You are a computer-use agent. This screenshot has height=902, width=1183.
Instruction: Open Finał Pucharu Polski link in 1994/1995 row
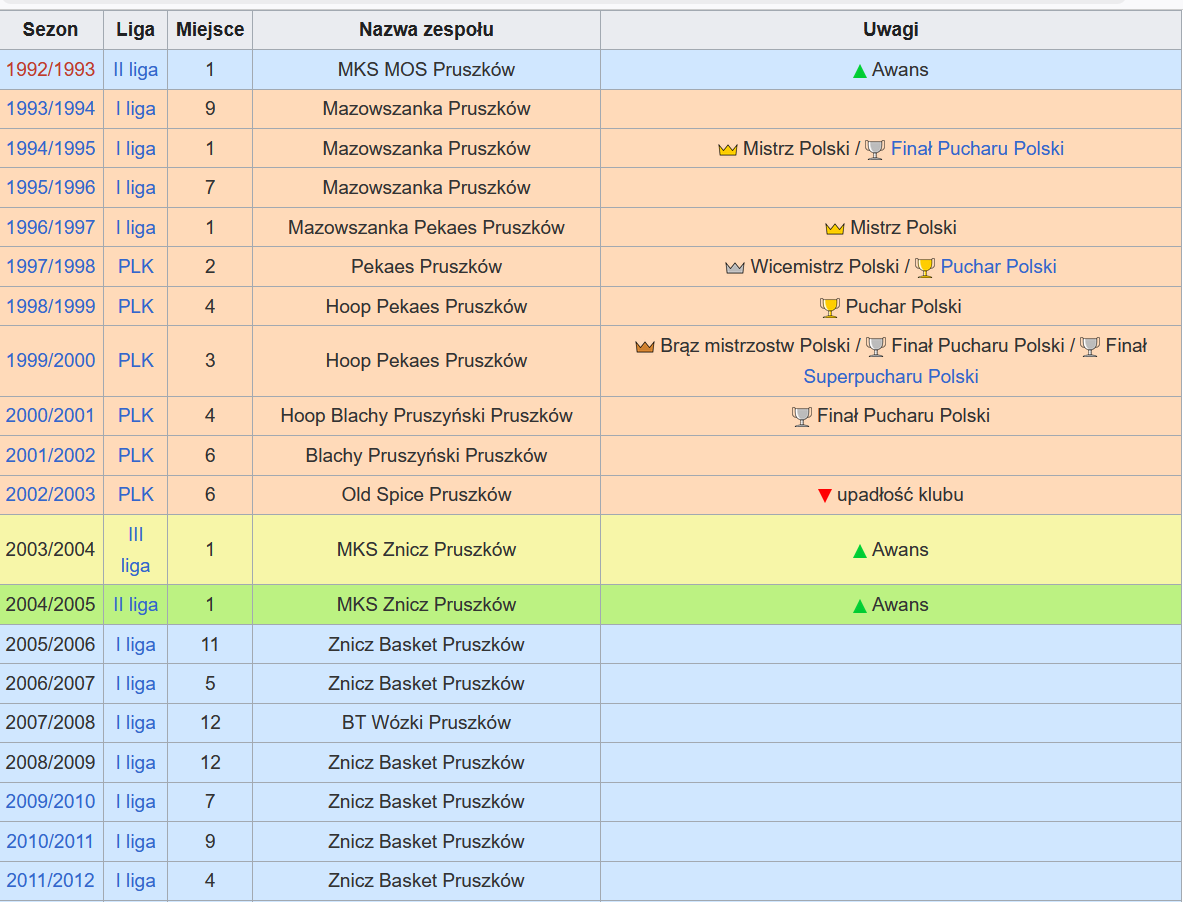click(x=977, y=149)
